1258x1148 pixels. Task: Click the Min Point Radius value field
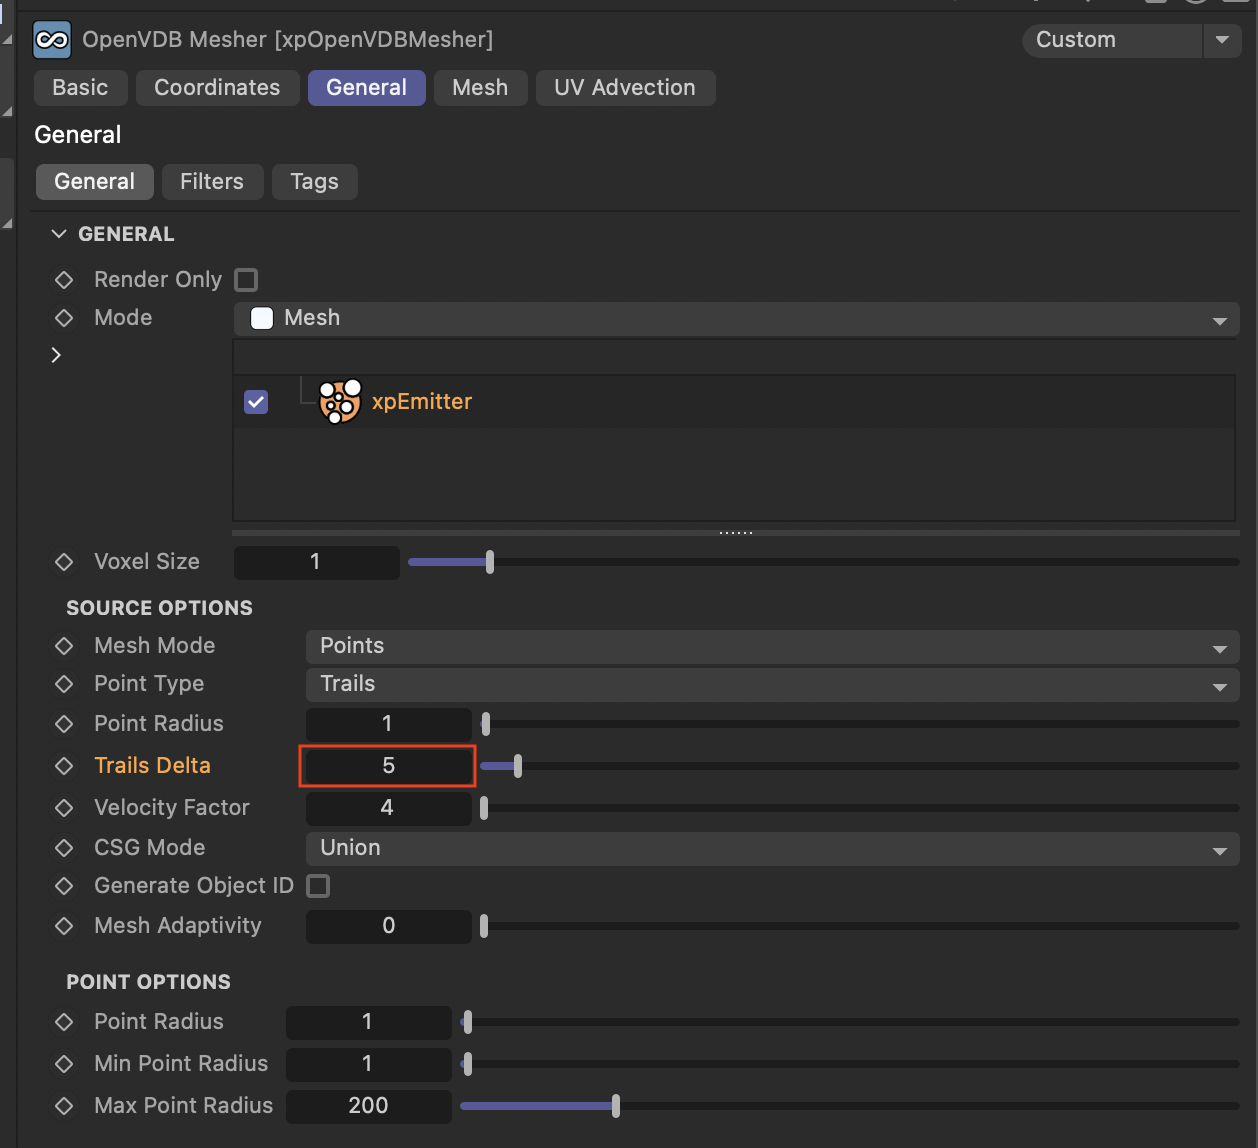368,1064
